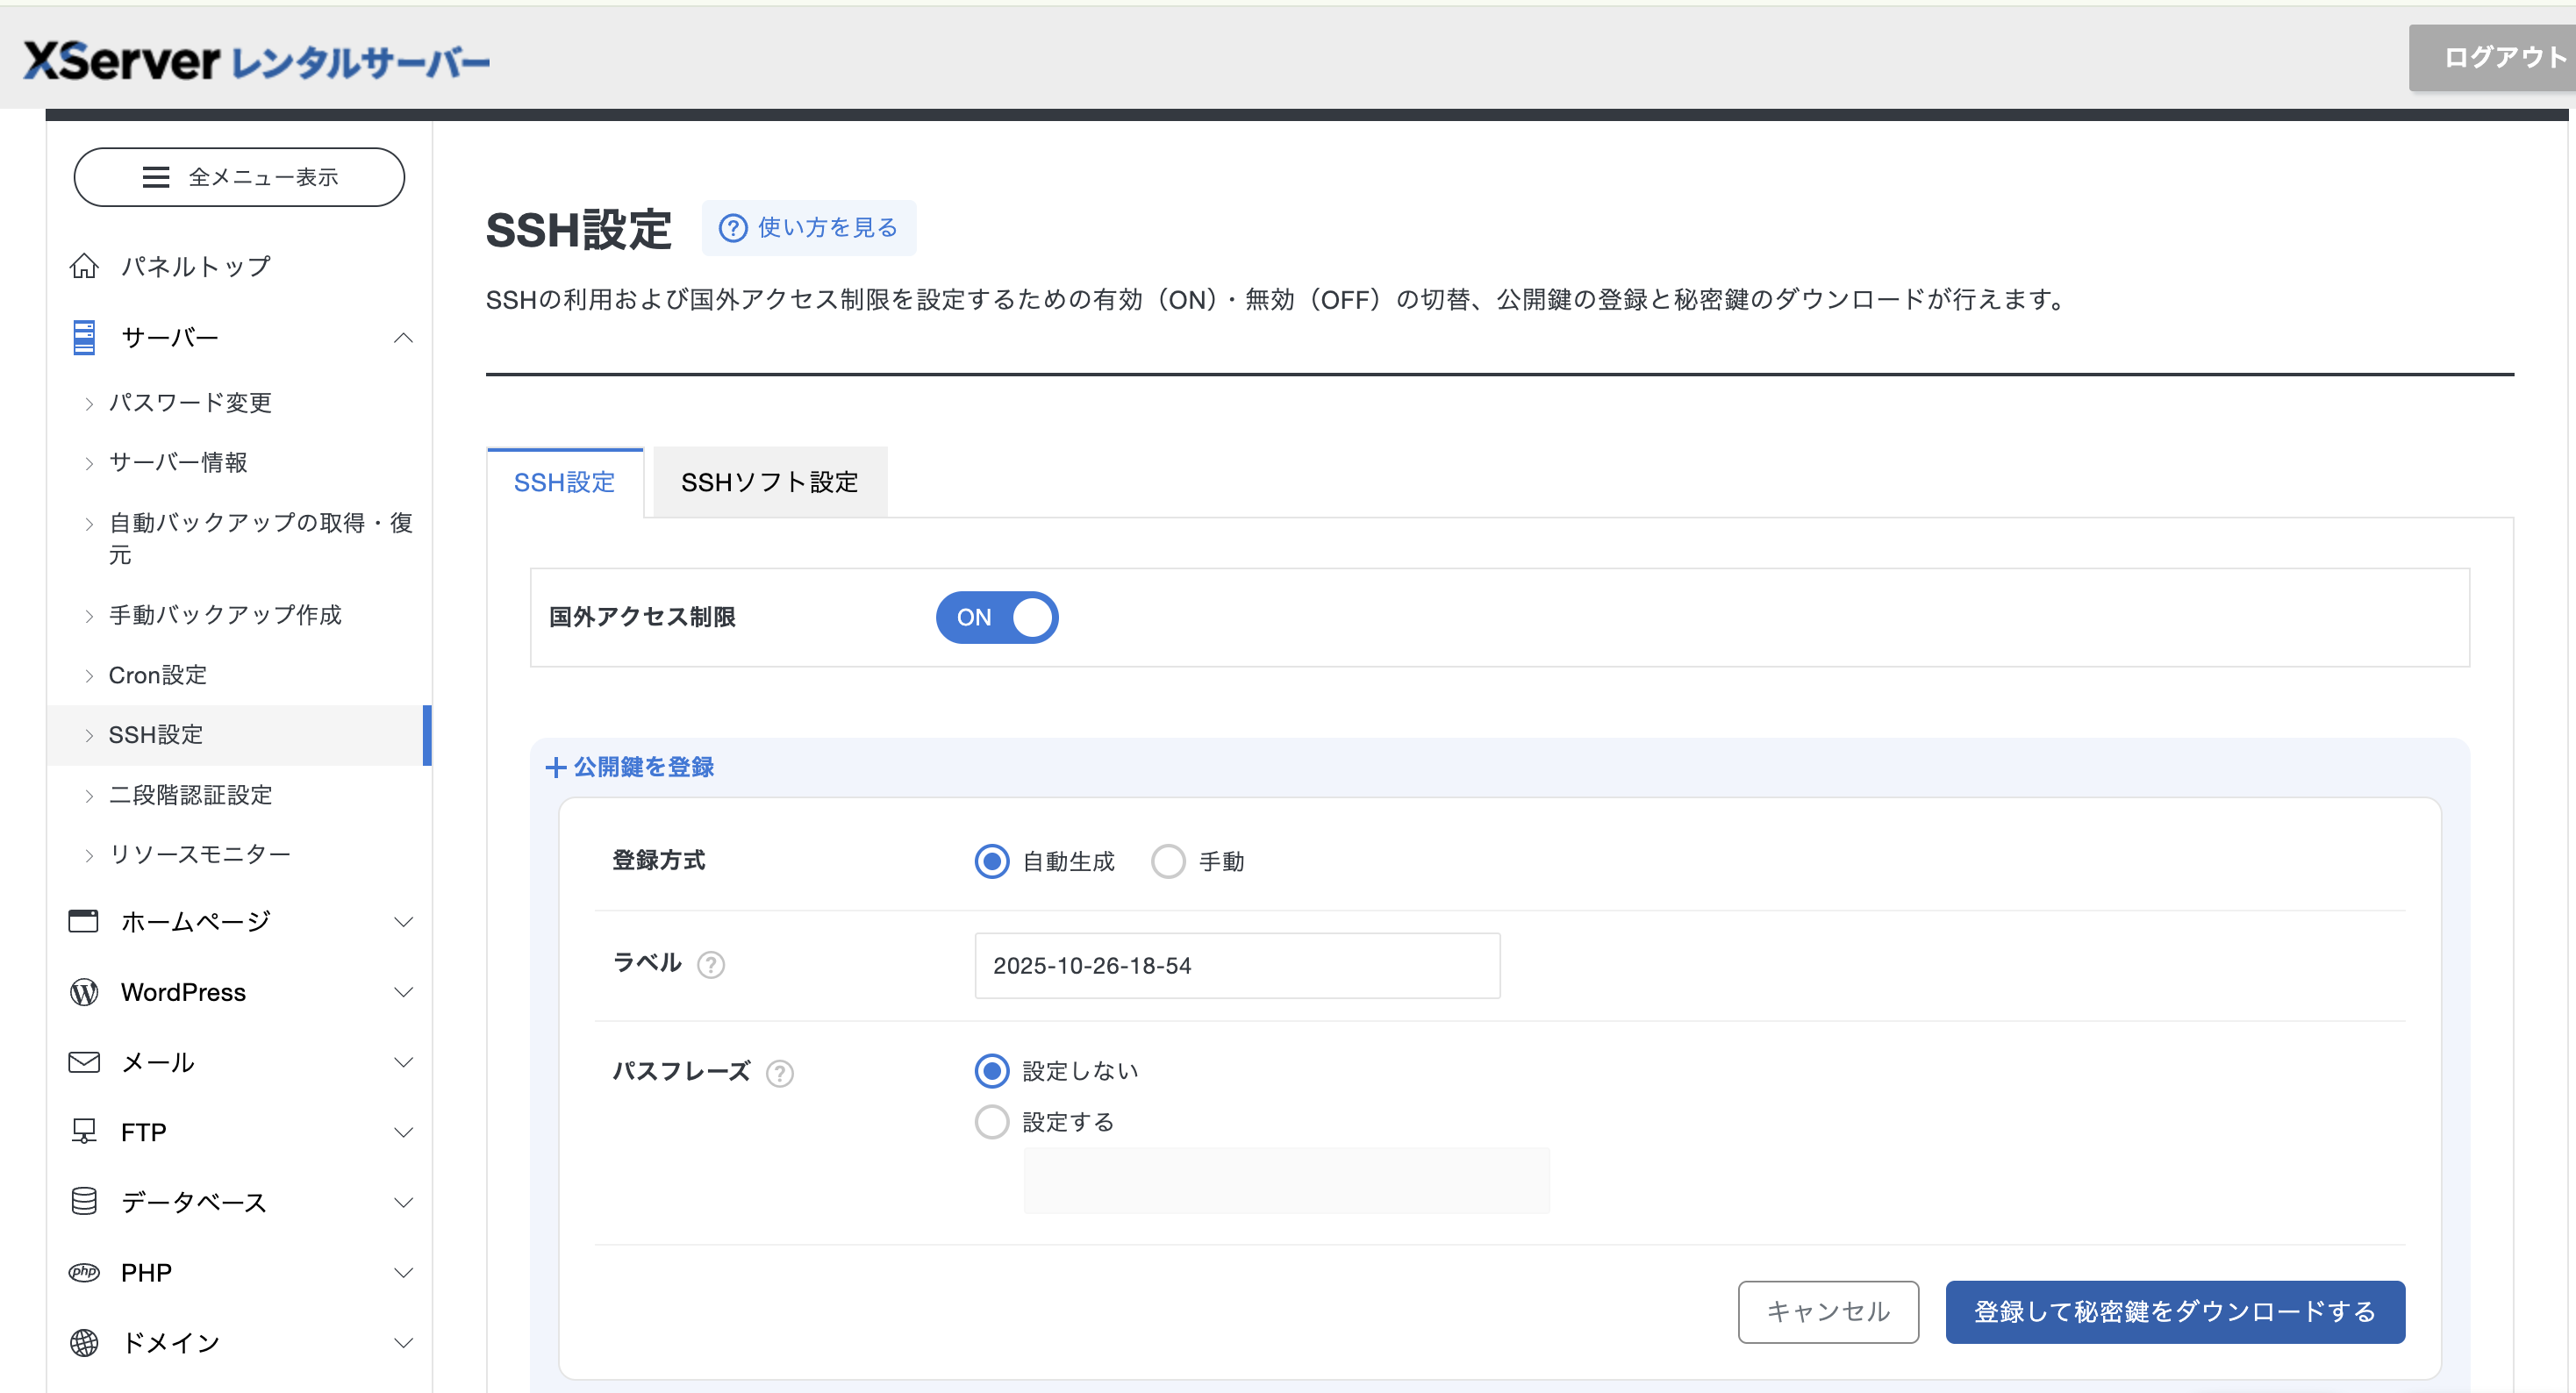Open the 使い方を見る help link
Screen dimensions: 2576x1393
(809, 227)
